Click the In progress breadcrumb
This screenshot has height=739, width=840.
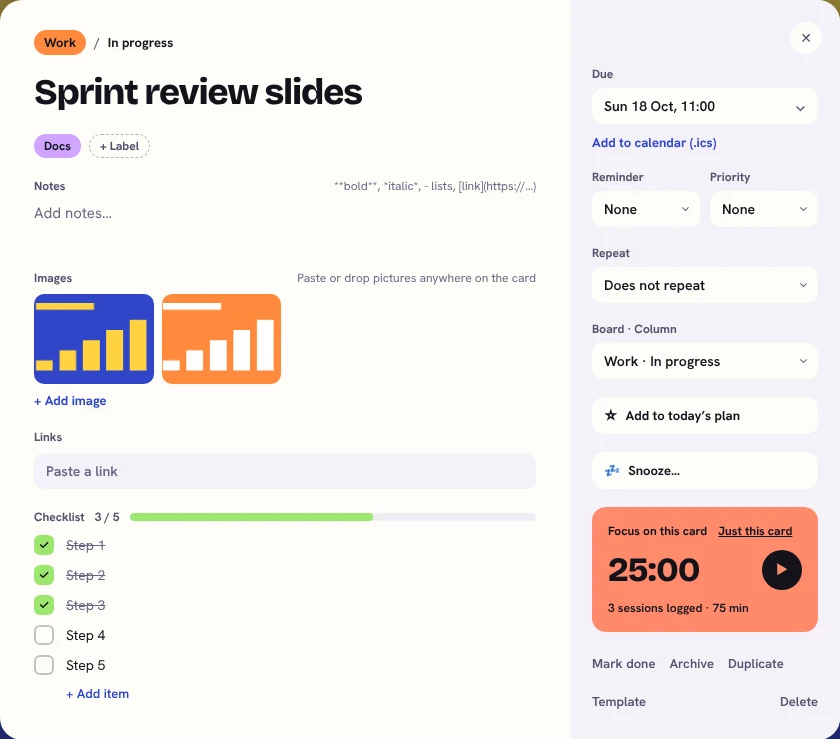tap(140, 43)
